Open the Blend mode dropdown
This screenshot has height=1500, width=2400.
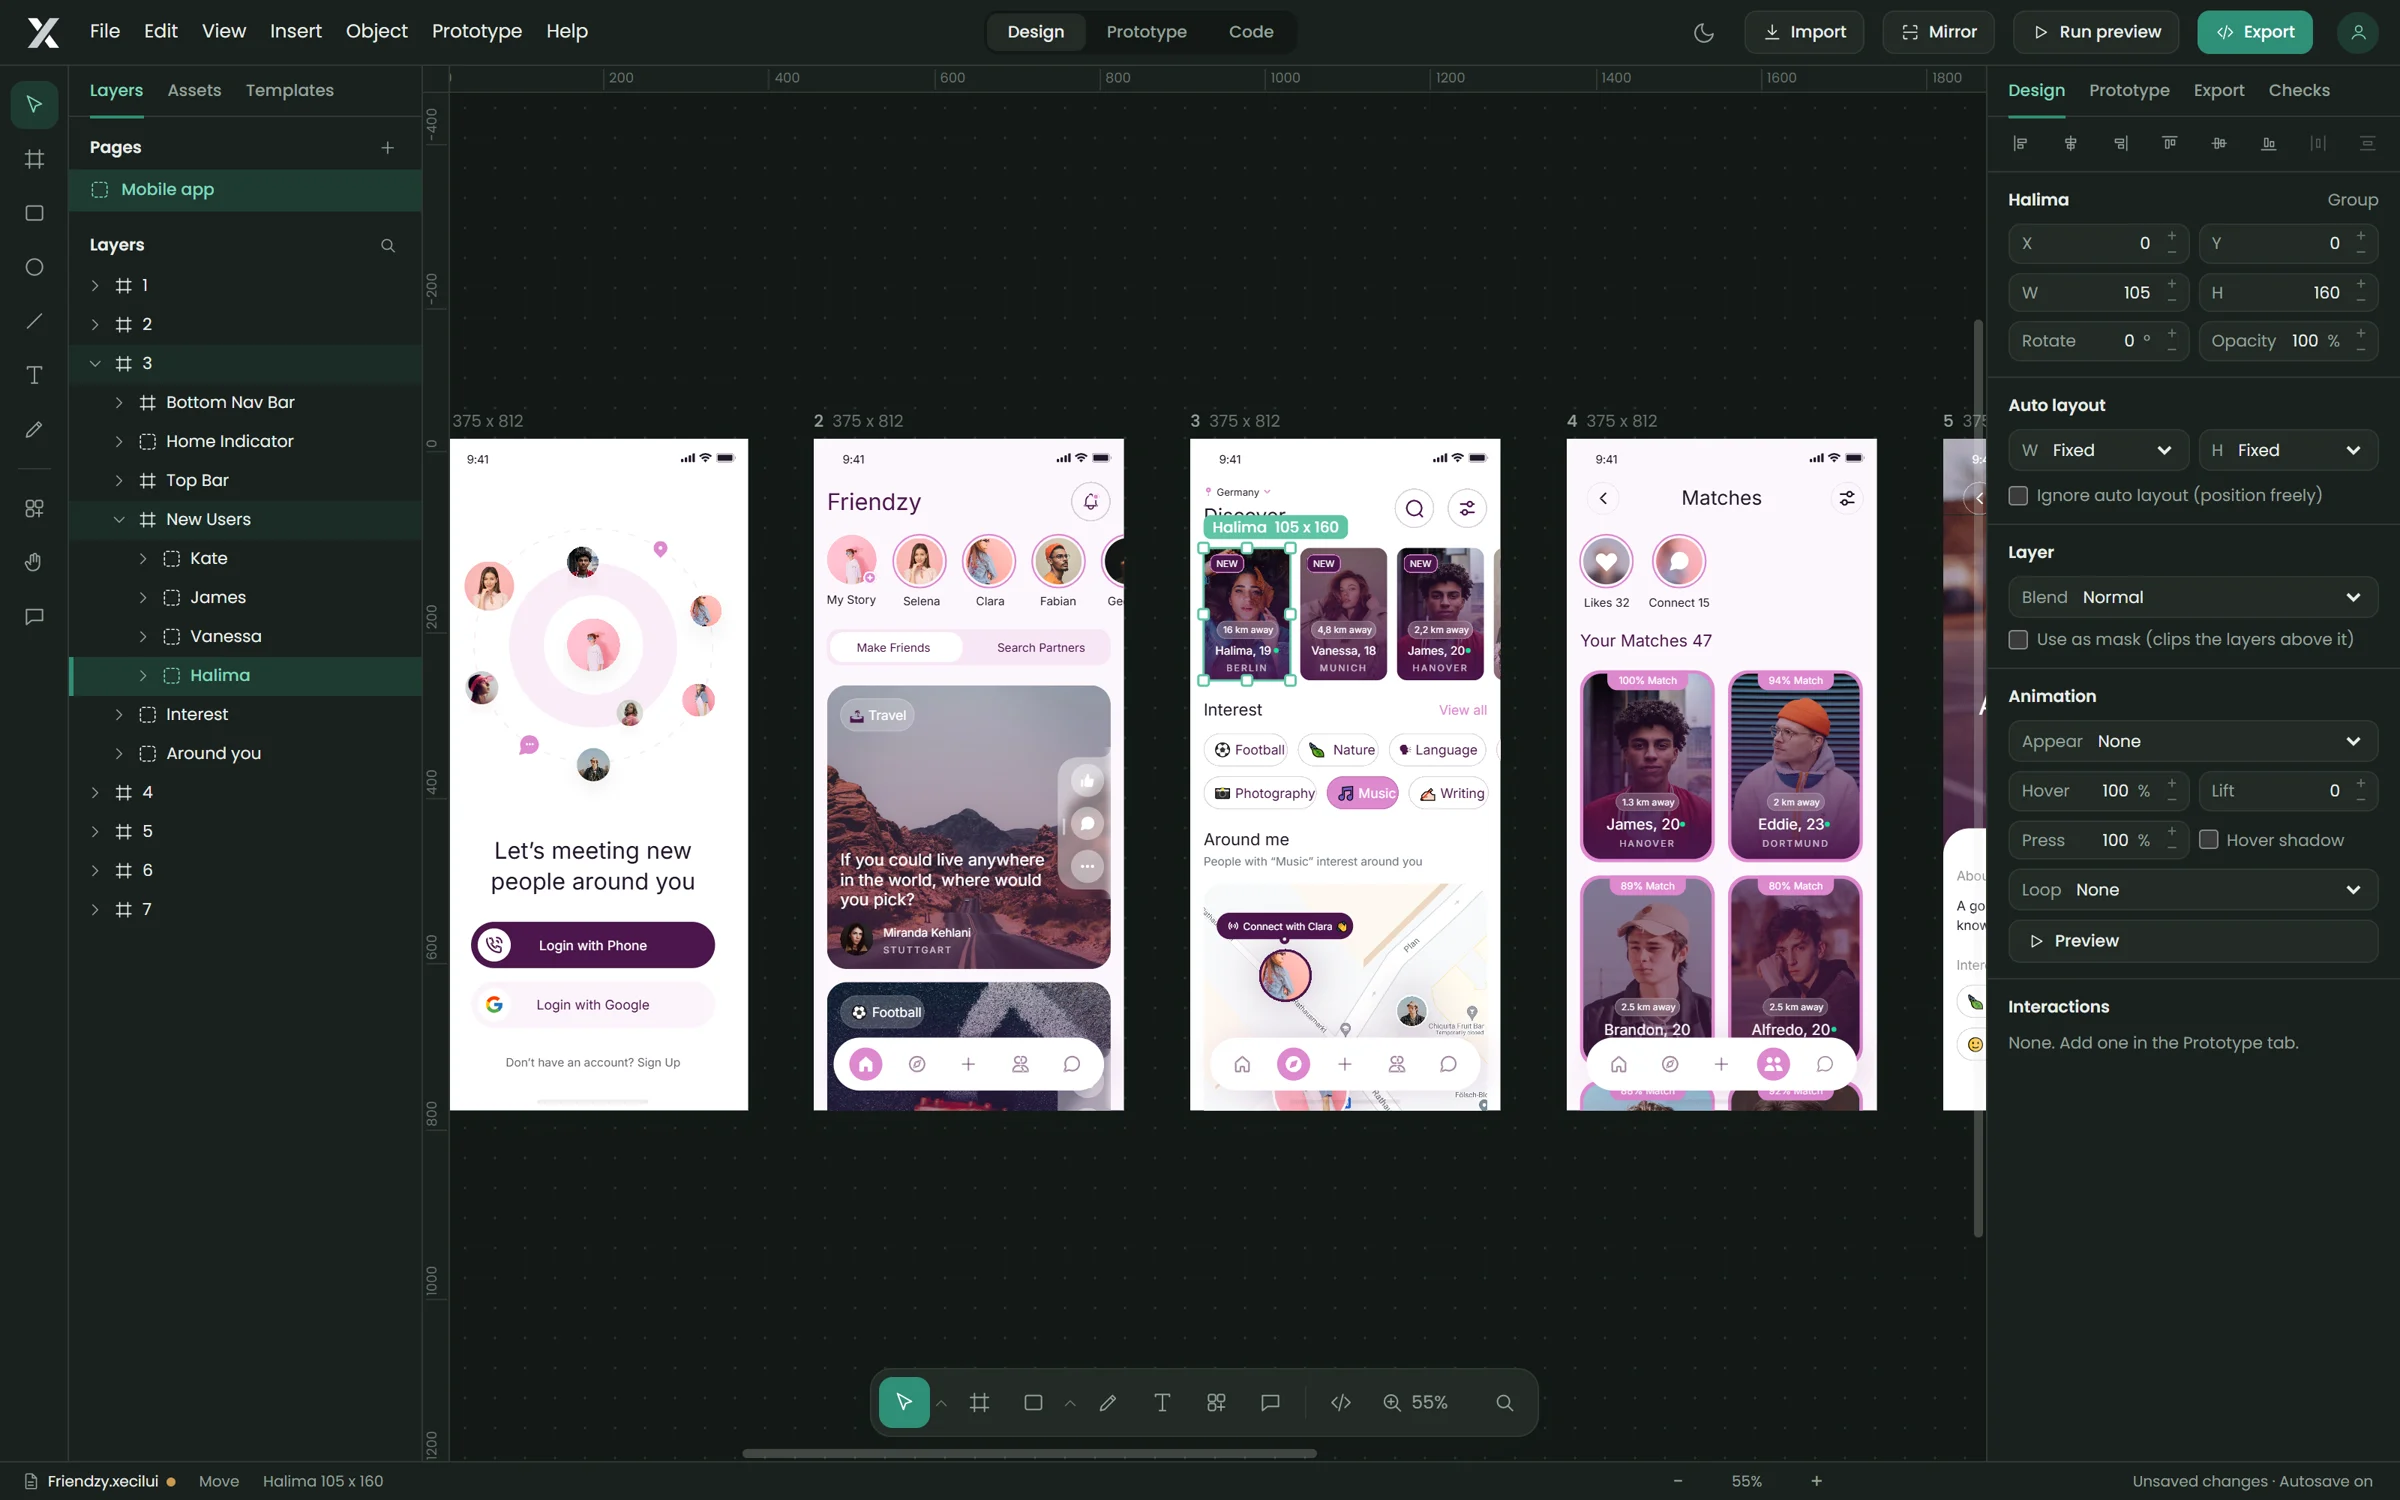coord(2192,597)
